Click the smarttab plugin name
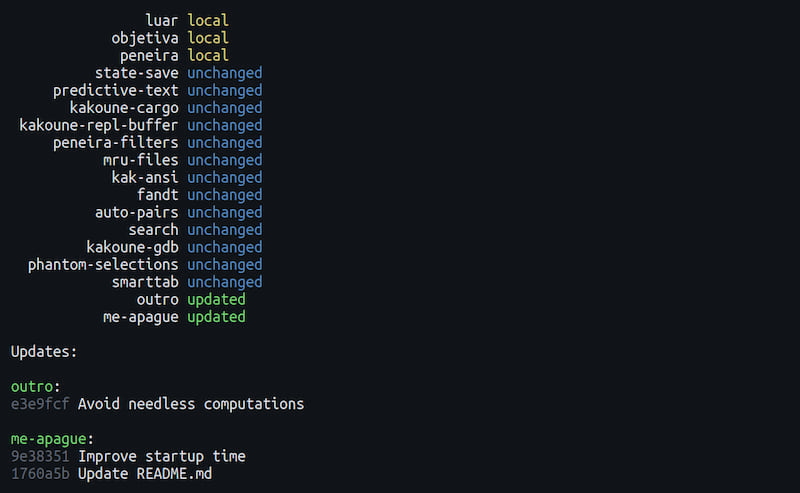The height and width of the screenshot is (493, 800). 145,282
